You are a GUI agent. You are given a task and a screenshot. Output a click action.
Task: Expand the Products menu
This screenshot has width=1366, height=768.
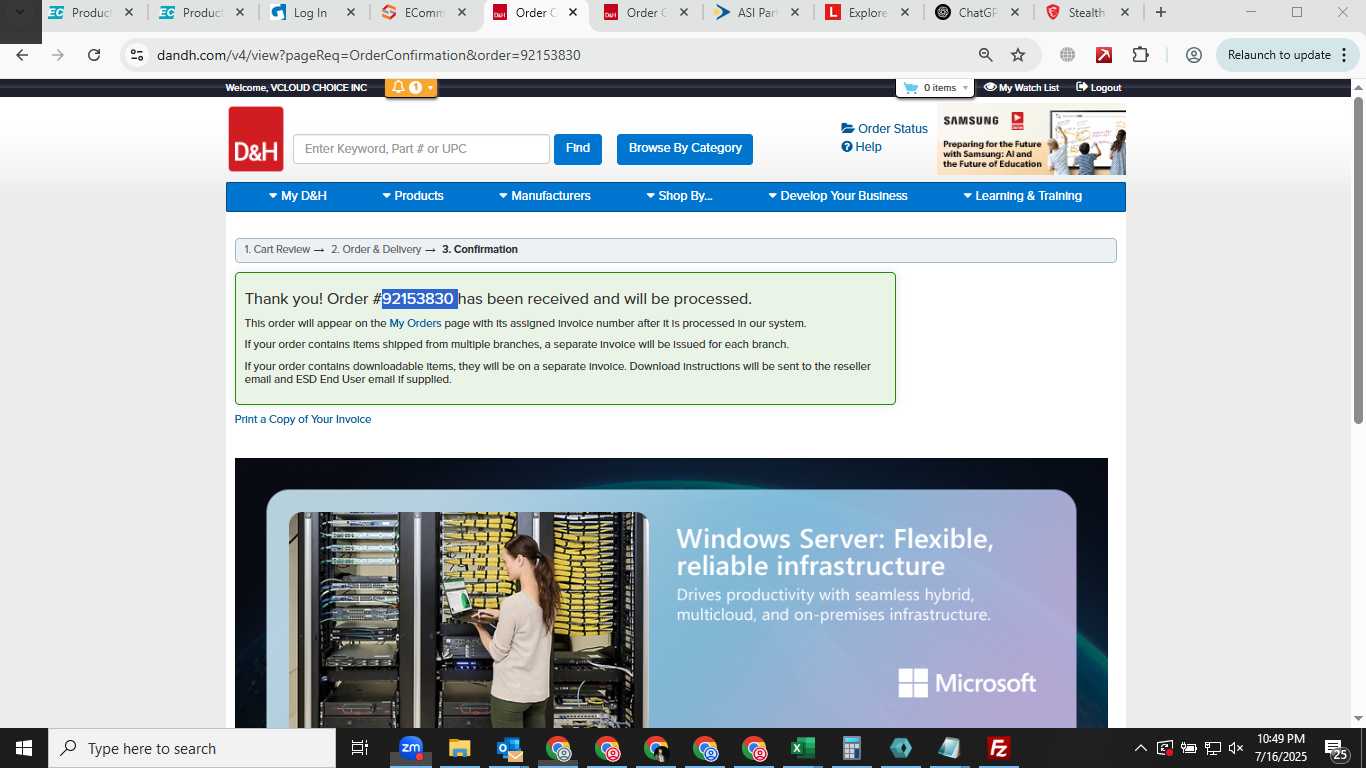[413, 196]
